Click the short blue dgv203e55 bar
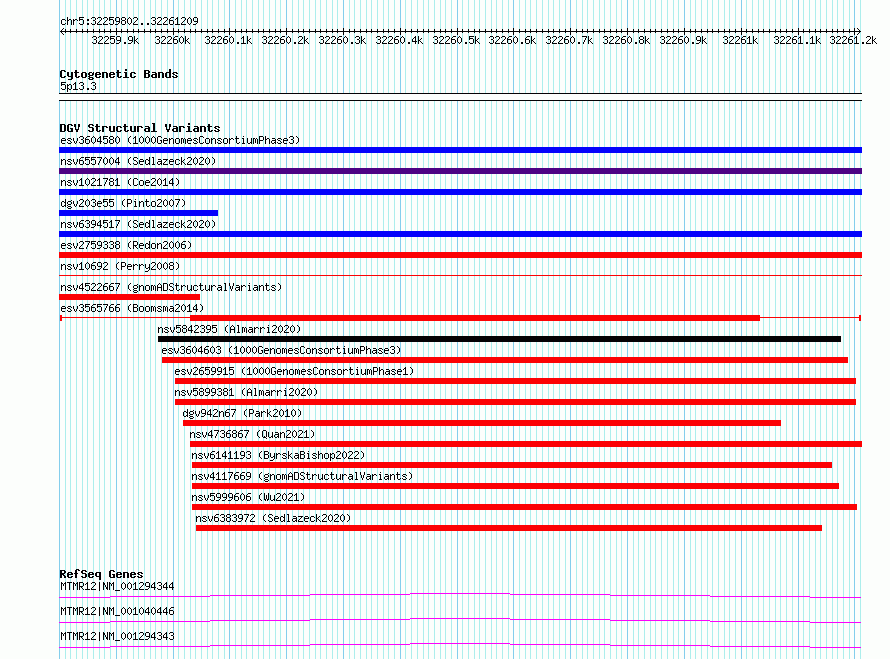 [x=138, y=213]
